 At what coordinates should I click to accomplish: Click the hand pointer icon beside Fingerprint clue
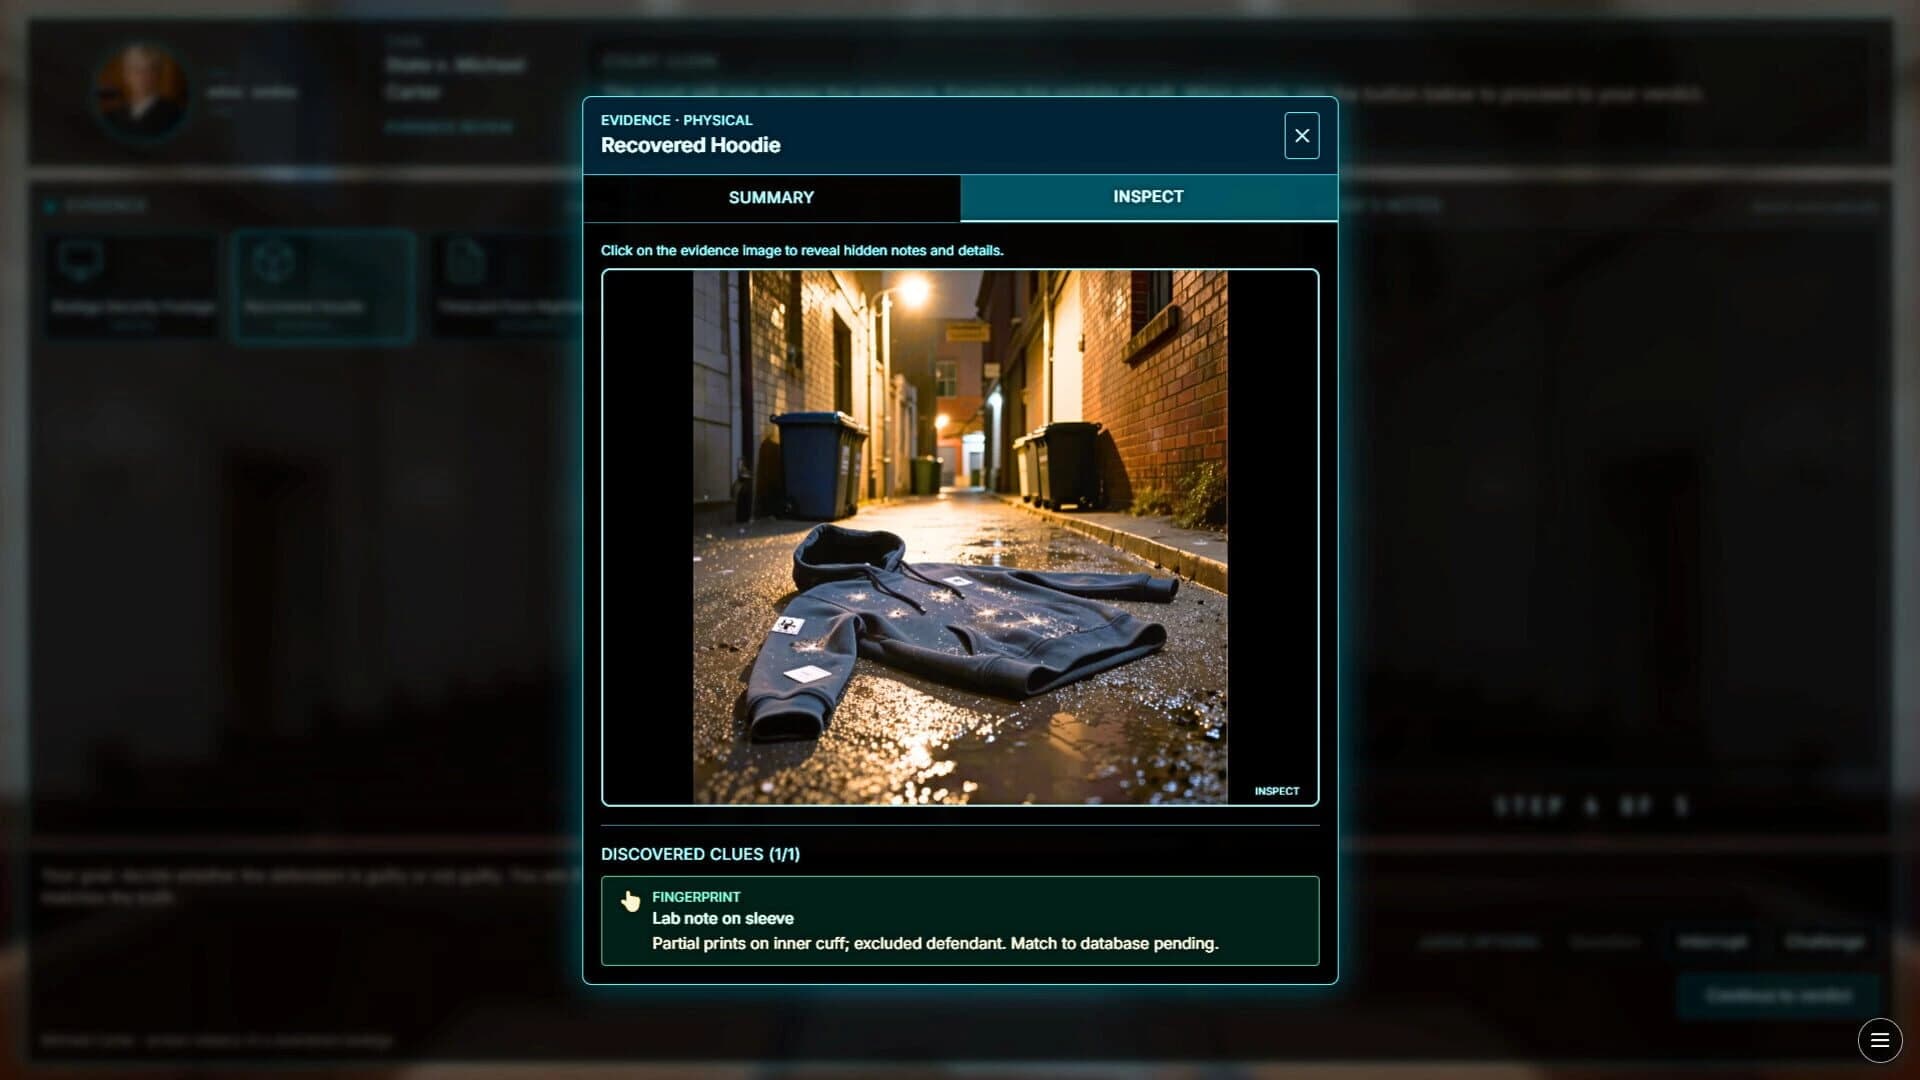click(x=630, y=900)
